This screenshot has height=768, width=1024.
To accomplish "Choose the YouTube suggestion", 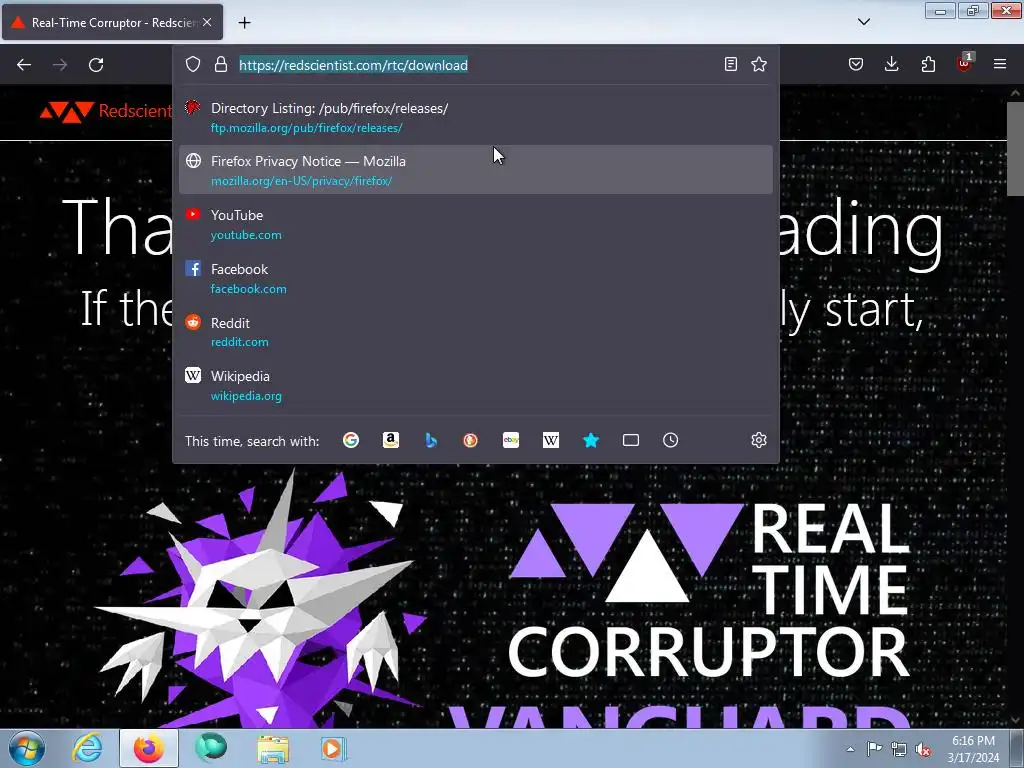I will [x=475, y=224].
